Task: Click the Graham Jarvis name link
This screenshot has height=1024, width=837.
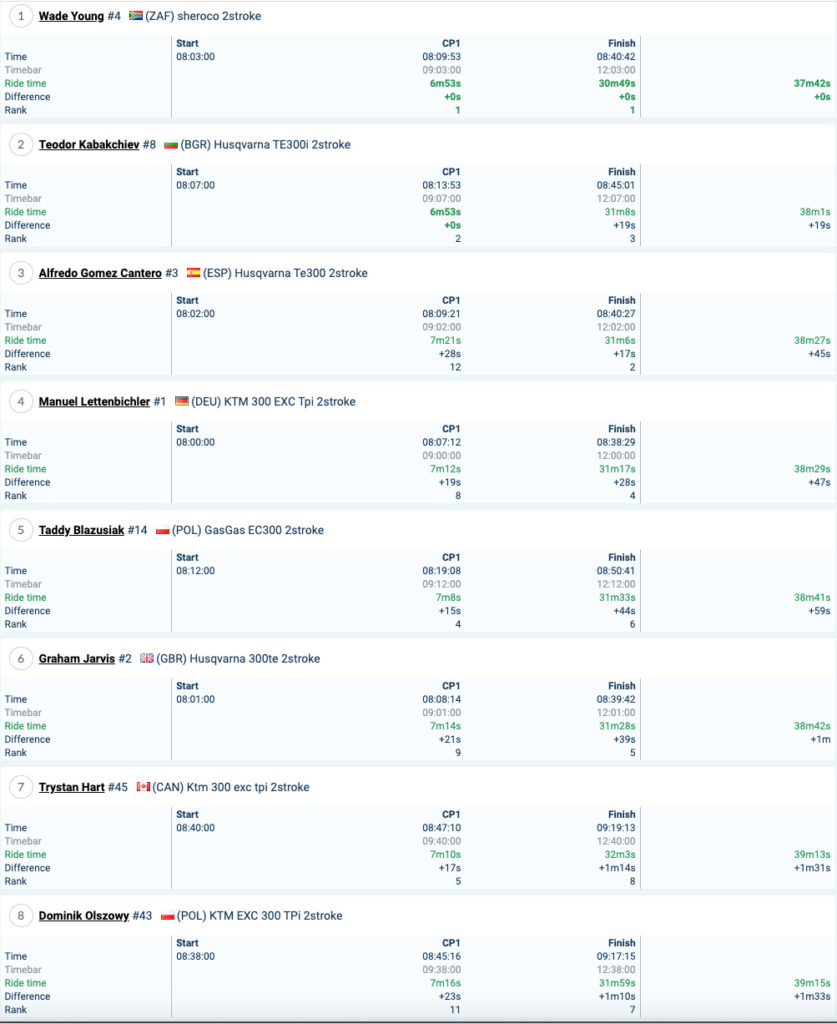Action: [x=77, y=659]
